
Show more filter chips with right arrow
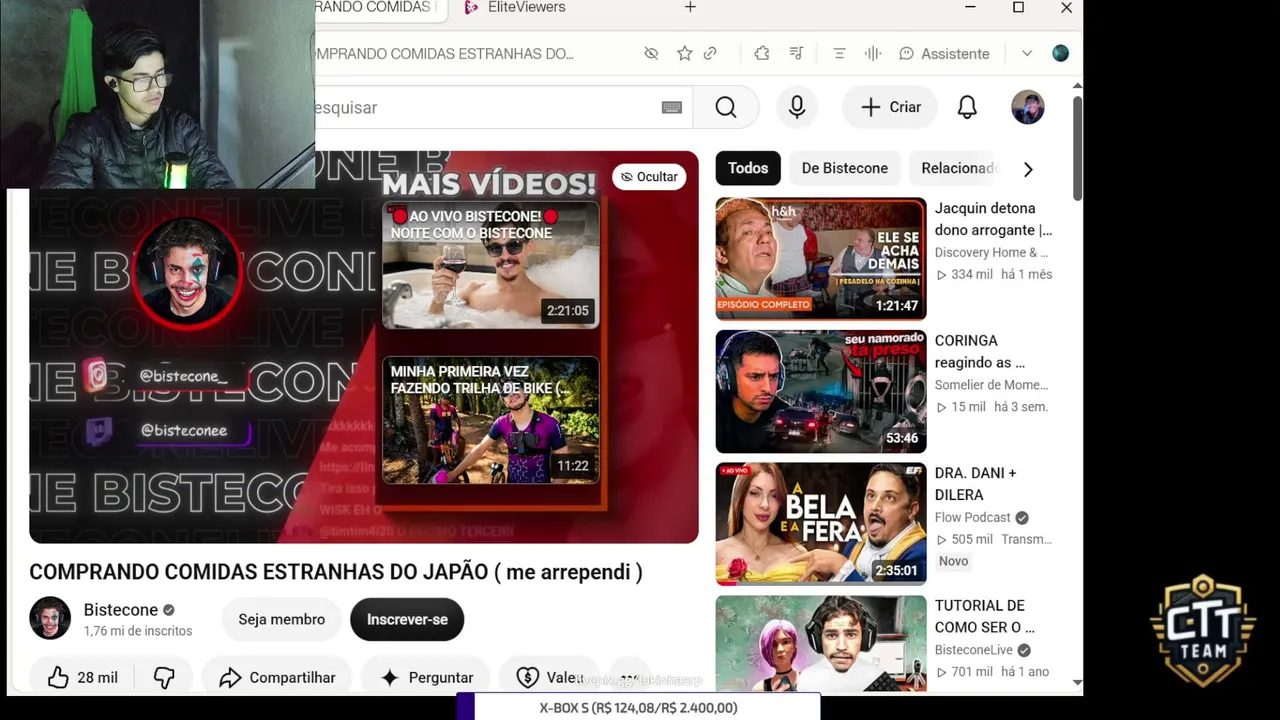pyautogui.click(x=1028, y=169)
